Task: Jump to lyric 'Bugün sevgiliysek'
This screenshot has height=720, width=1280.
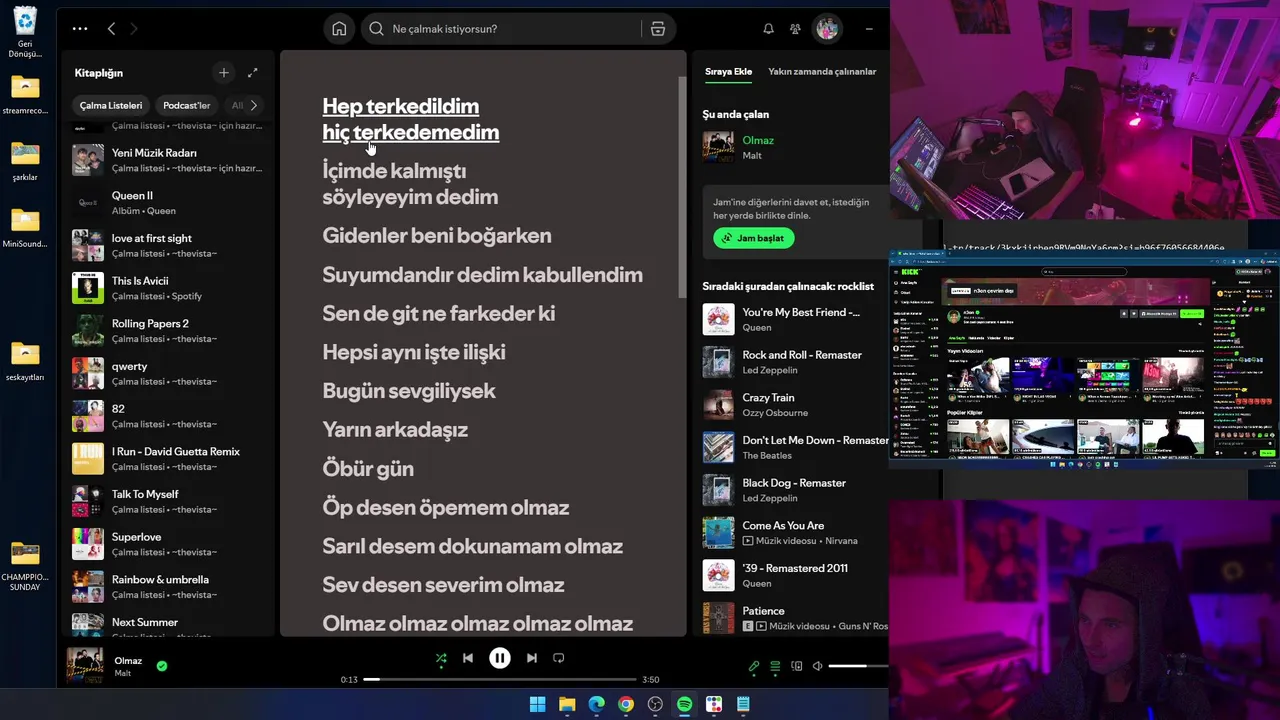Action: (x=409, y=391)
